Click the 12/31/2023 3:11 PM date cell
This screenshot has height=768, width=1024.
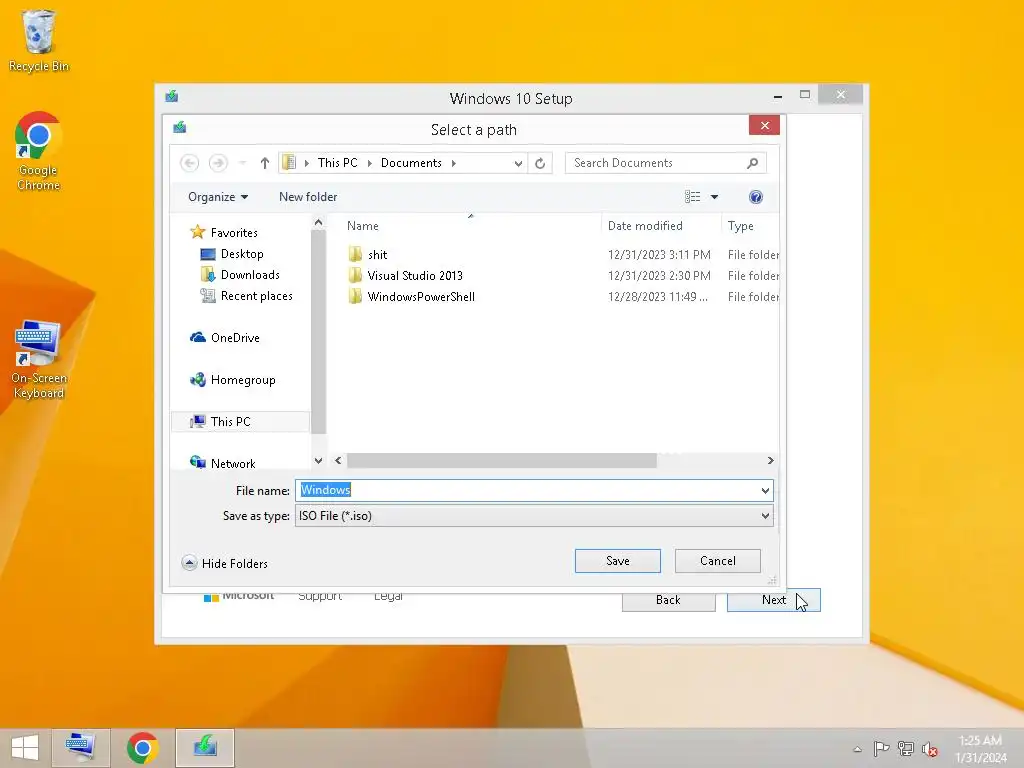(659, 255)
